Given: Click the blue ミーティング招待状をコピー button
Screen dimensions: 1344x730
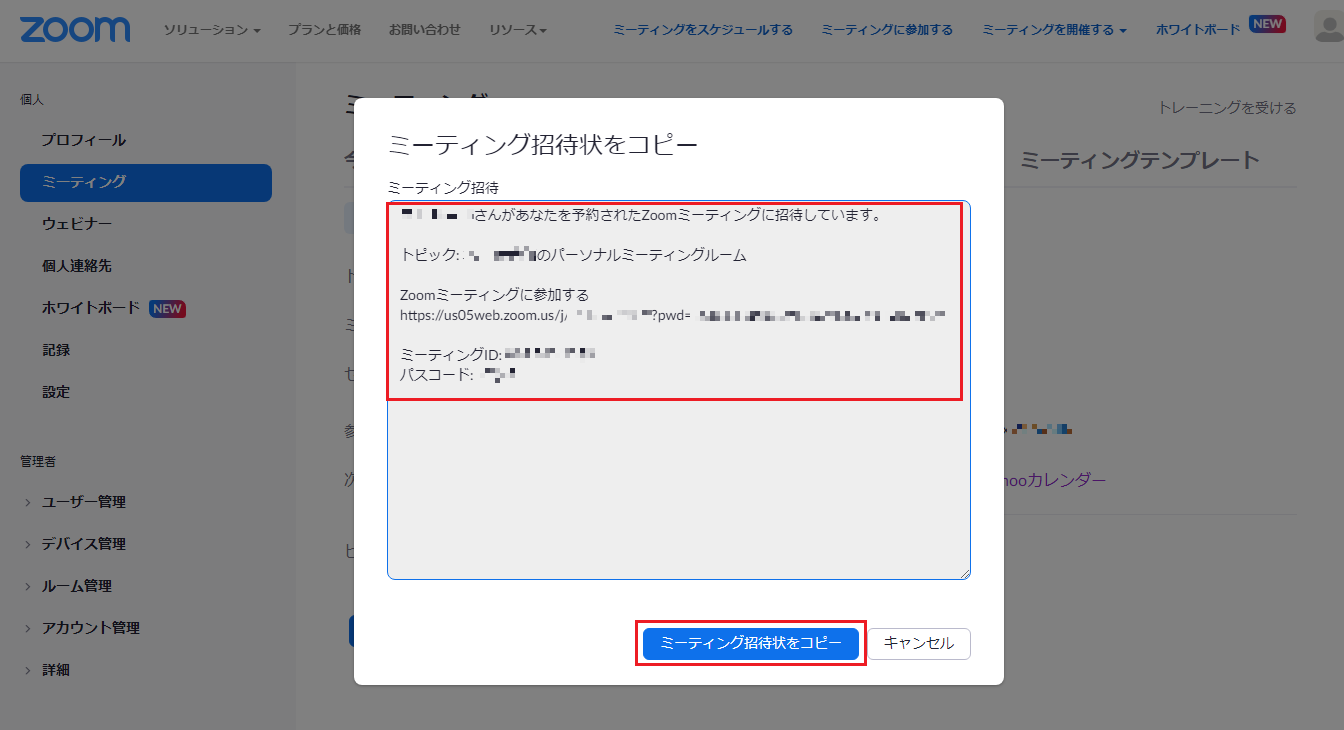Looking at the screenshot, I should 750,643.
